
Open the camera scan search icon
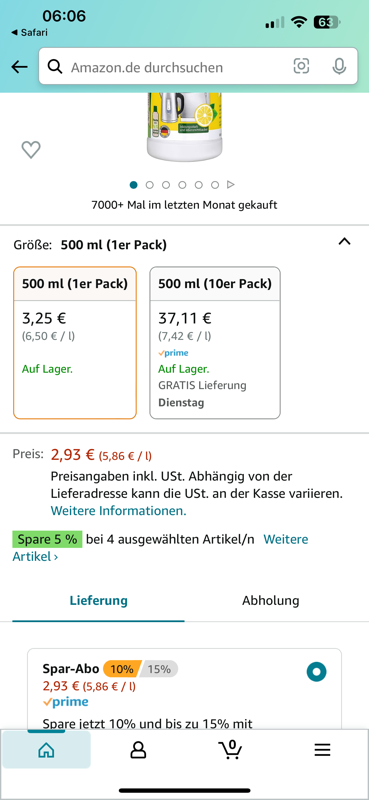[x=301, y=66]
